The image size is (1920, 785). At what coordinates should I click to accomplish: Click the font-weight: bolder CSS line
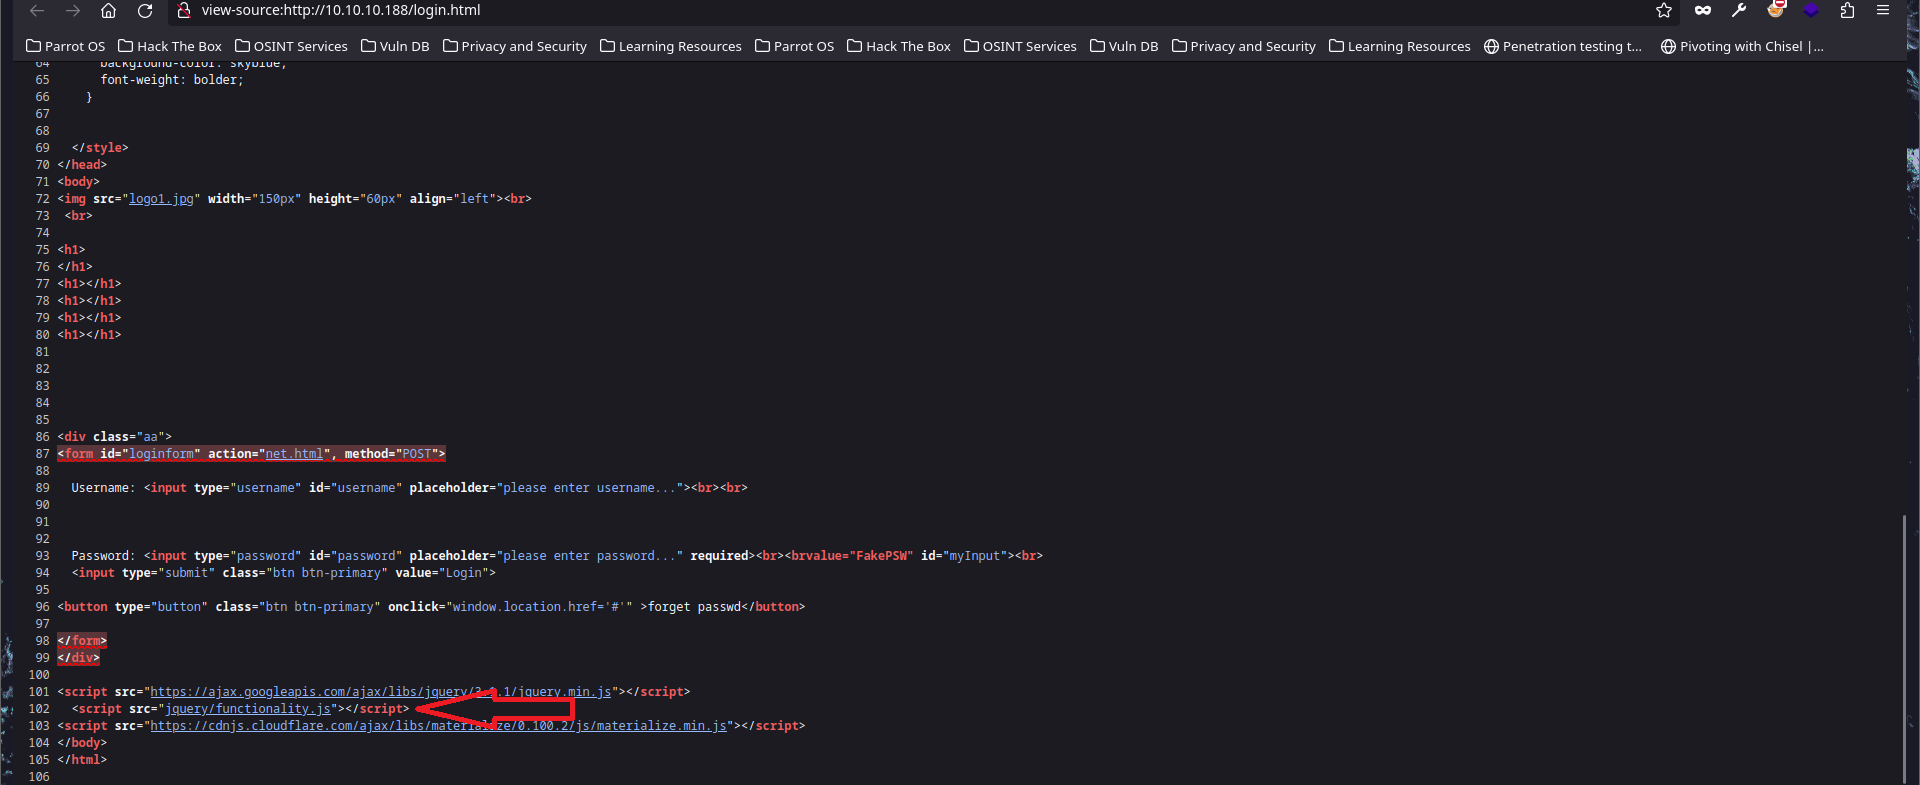(x=172, y=80)
